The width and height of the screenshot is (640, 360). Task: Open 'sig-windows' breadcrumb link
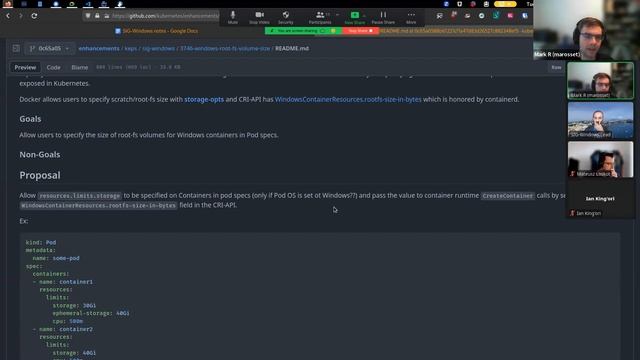(158, 48)
